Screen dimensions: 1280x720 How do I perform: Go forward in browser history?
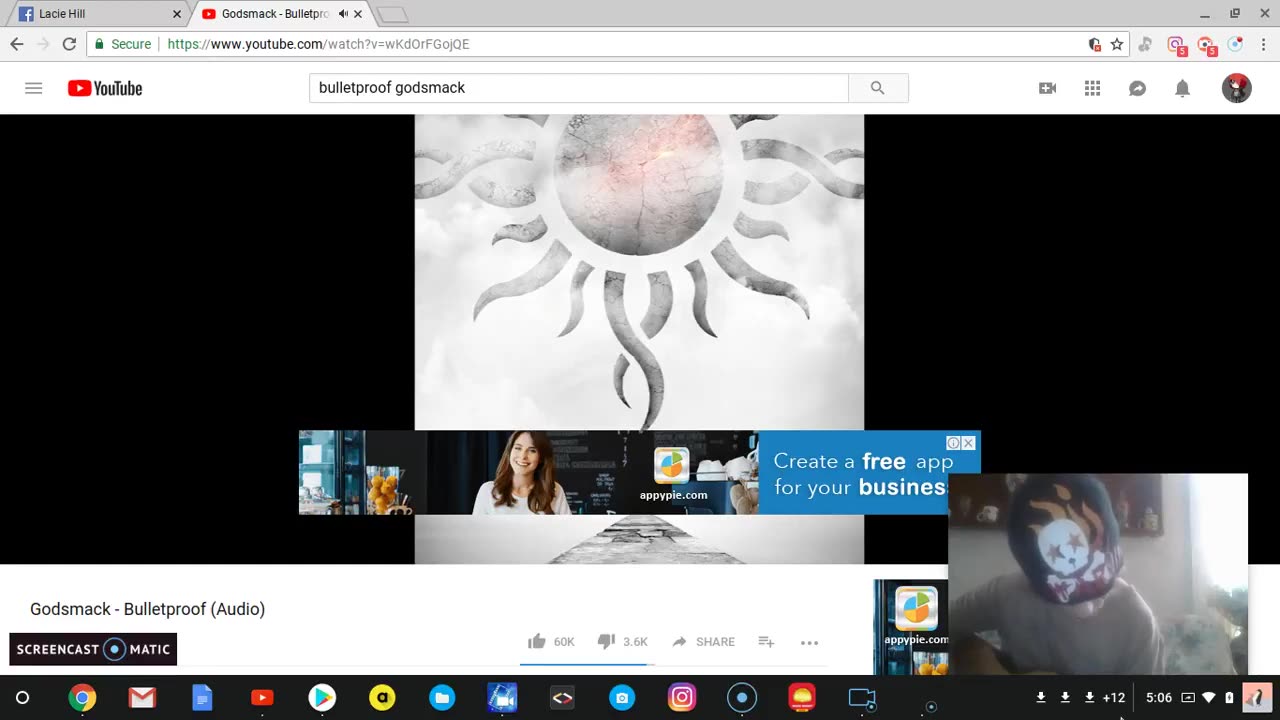(43, 44)
